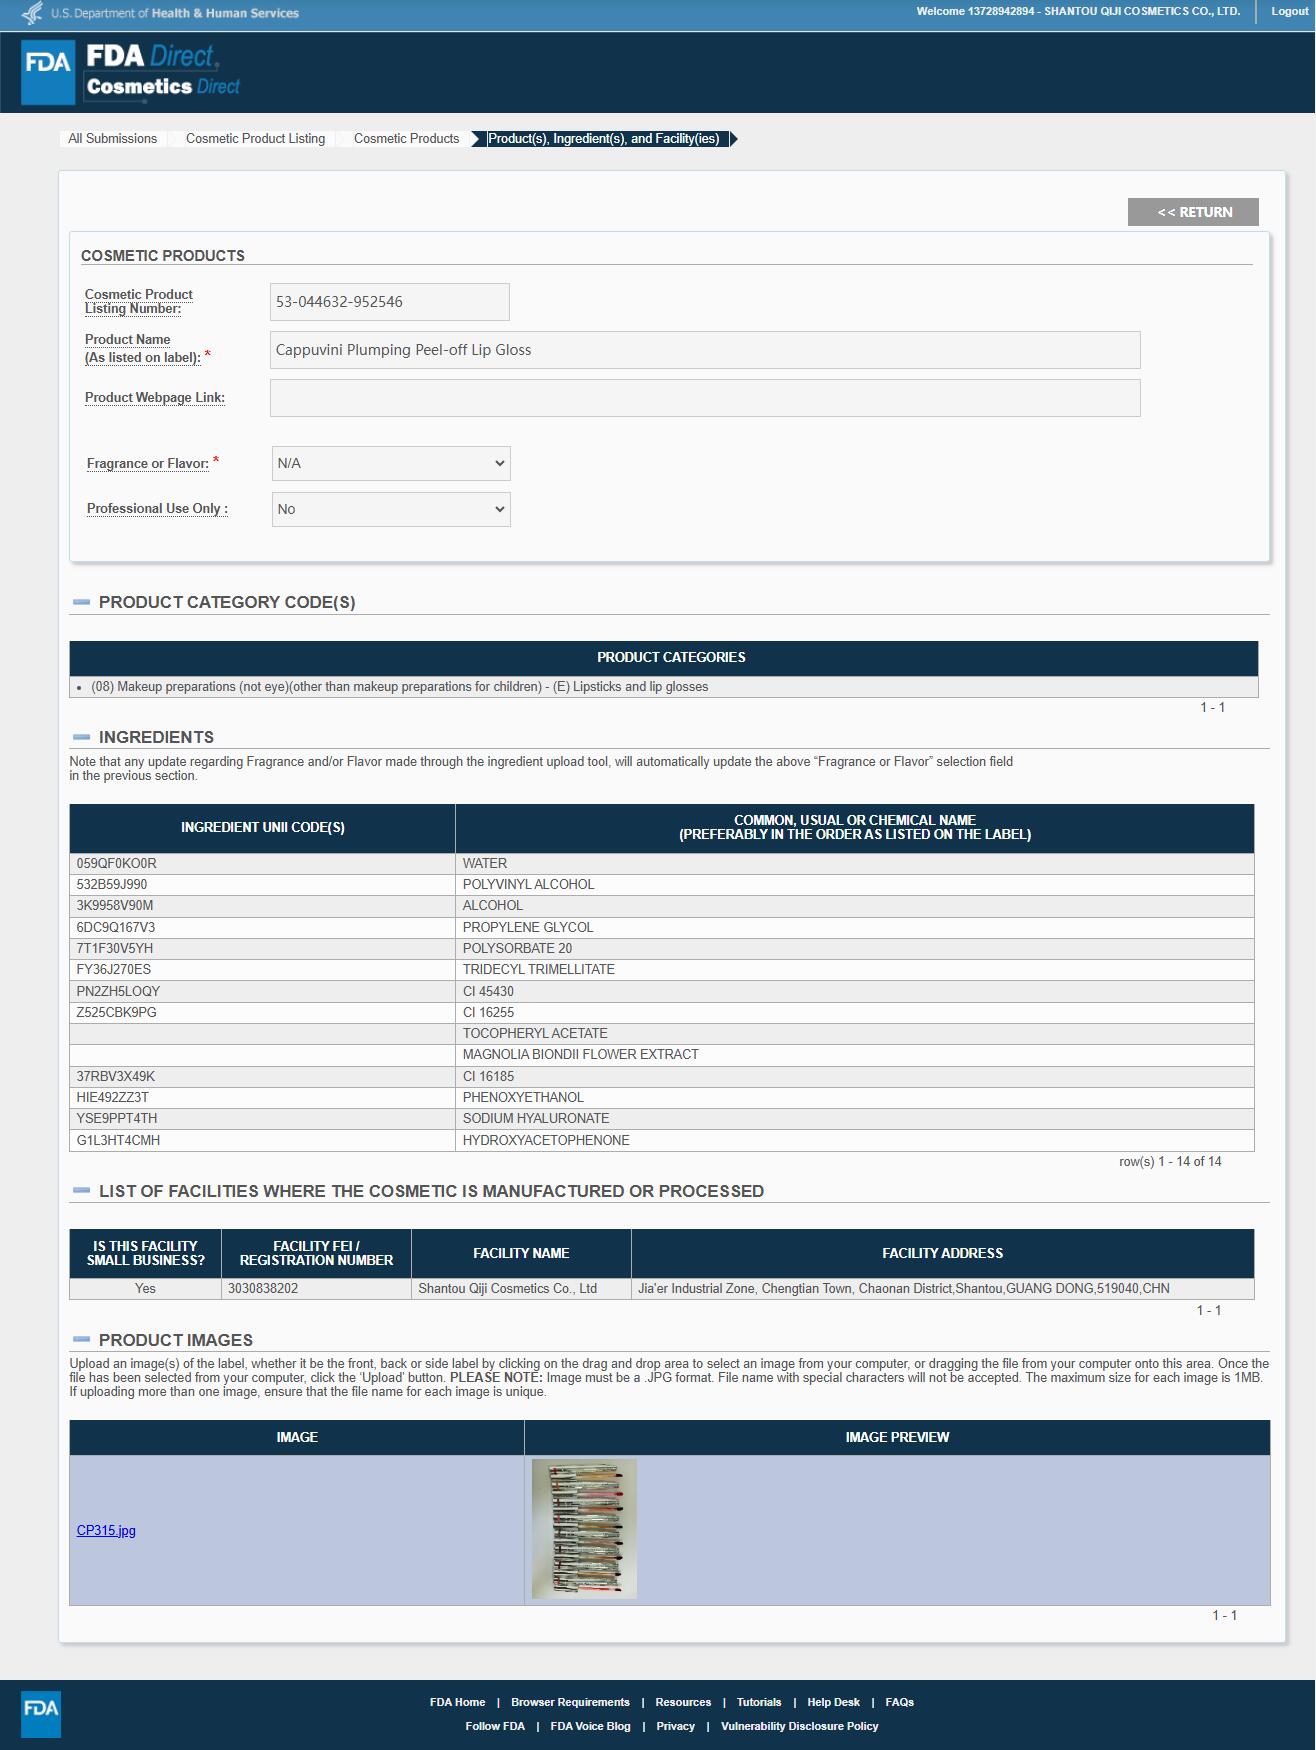Collapse the List of Facilities section
Screen dimensions: 1316x1750
coord(82,1191)
